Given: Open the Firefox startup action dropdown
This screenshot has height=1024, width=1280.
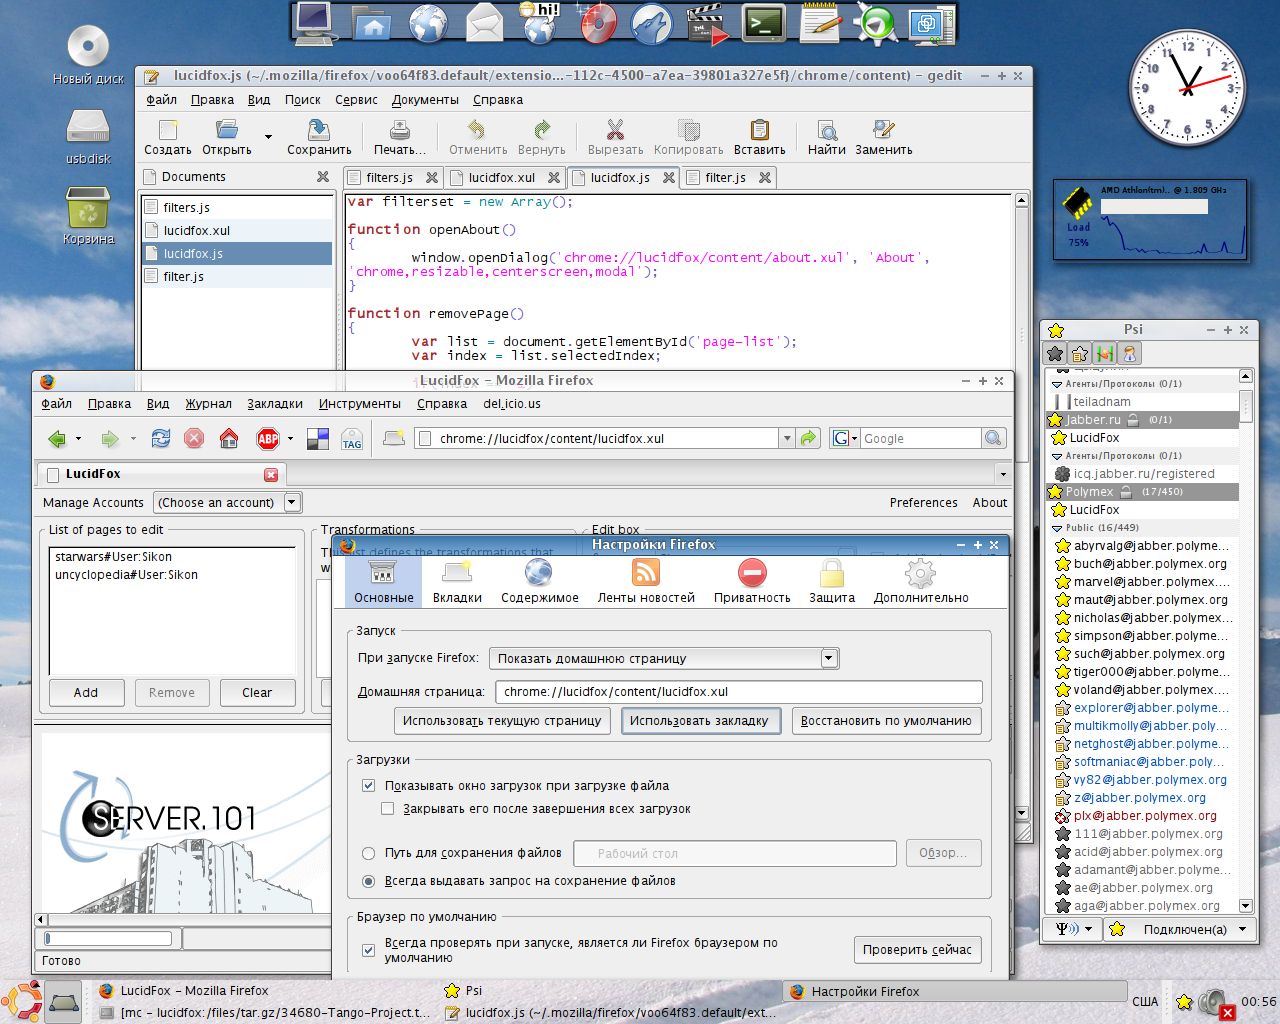Looking at the screenshot, I should tap(664, 659).
